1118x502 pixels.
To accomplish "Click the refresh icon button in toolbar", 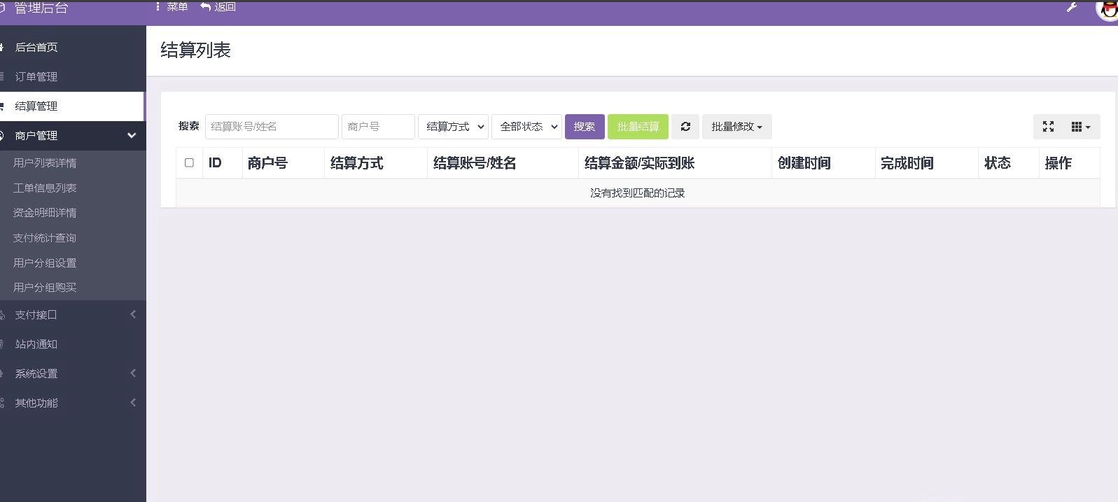I will pyautogui.click(x=685, y=127).
